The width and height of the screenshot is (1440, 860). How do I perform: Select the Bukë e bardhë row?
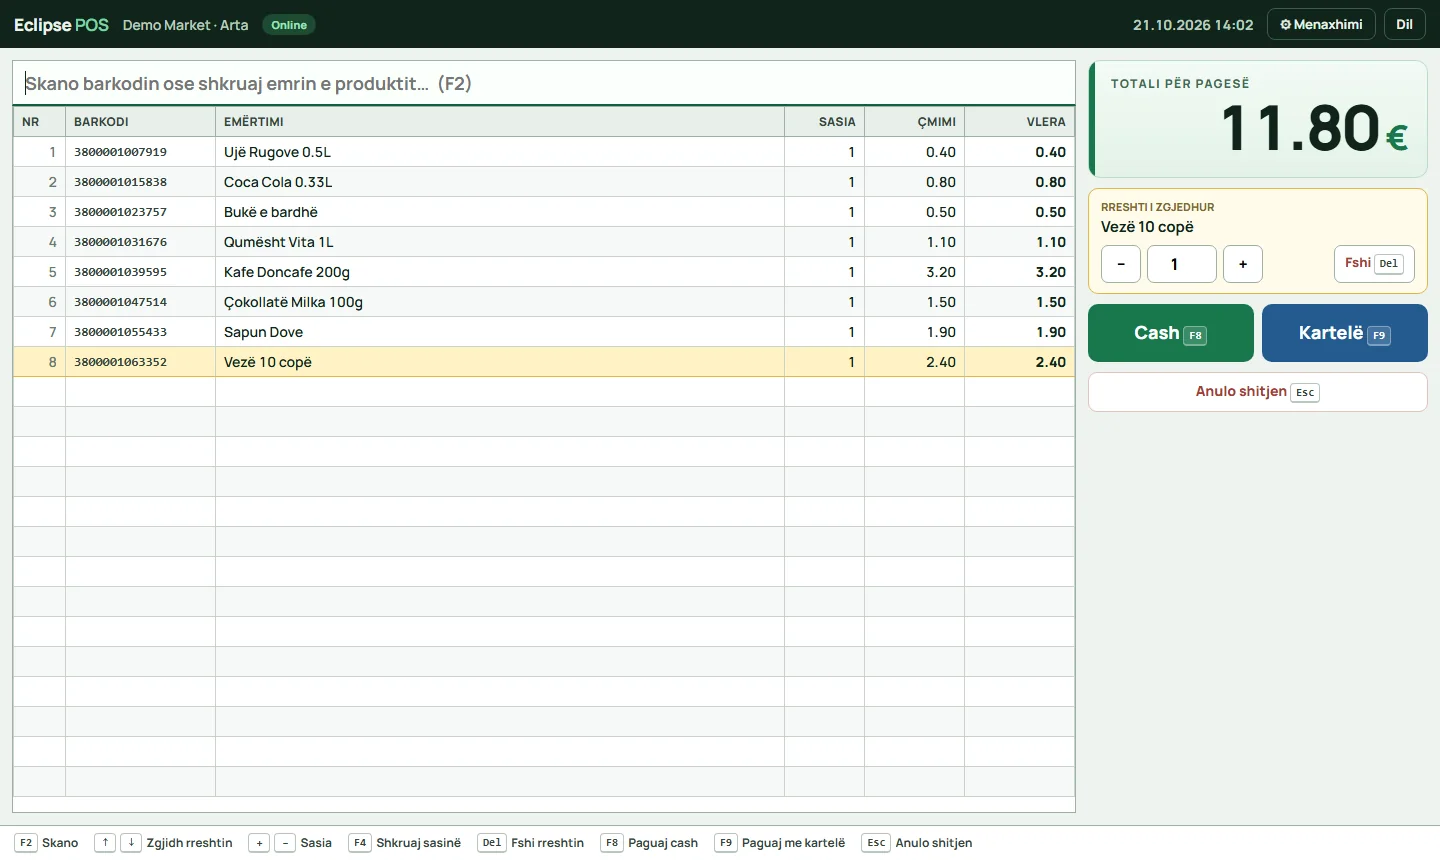click(x=544, y=212)
